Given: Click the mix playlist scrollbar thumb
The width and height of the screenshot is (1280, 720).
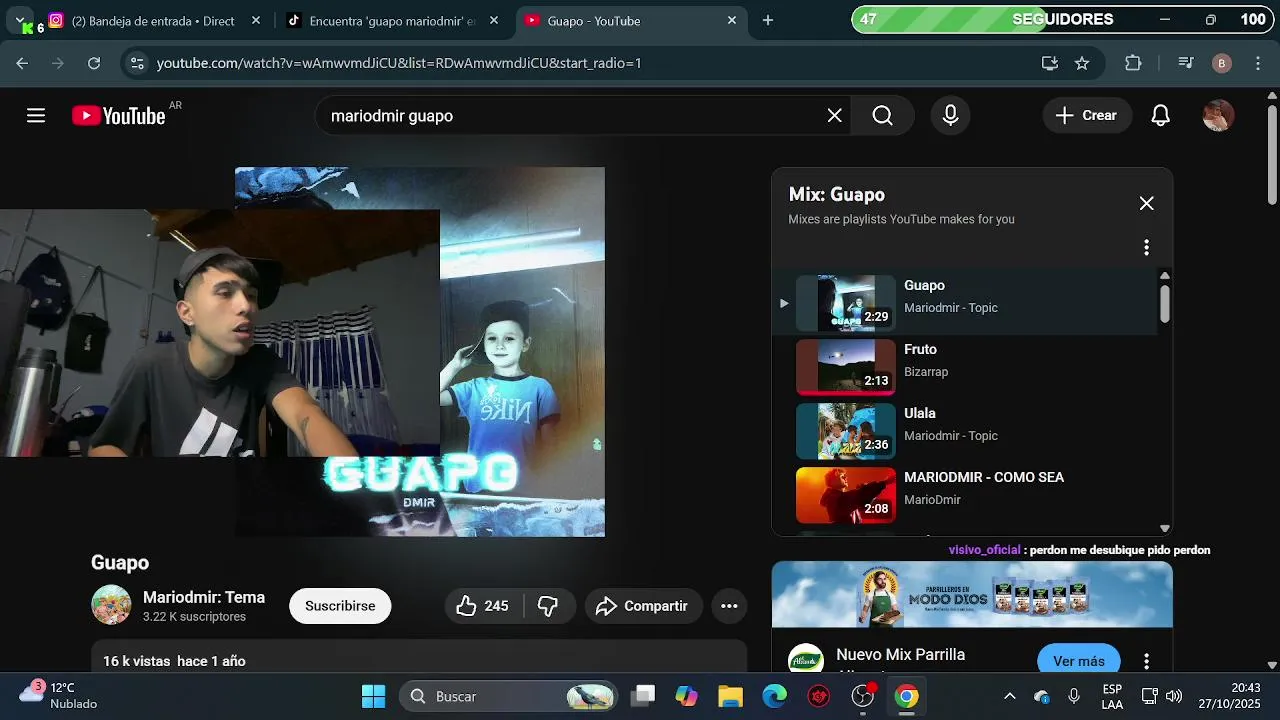Looking at the screenshot, I should pos(1165,303).
